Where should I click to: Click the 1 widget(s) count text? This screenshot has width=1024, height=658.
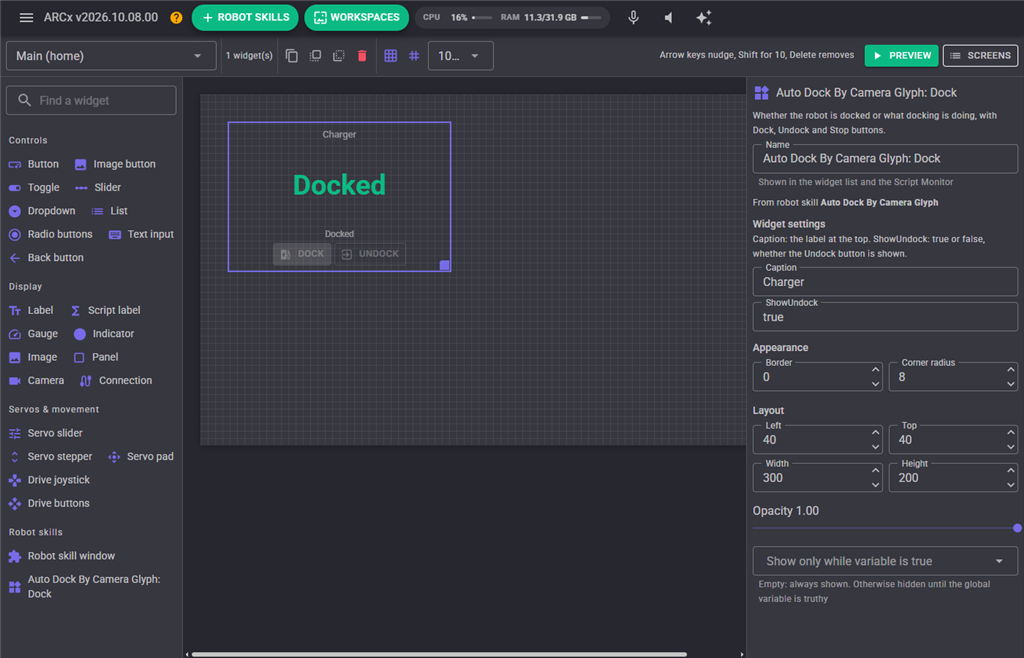point(249,56)
